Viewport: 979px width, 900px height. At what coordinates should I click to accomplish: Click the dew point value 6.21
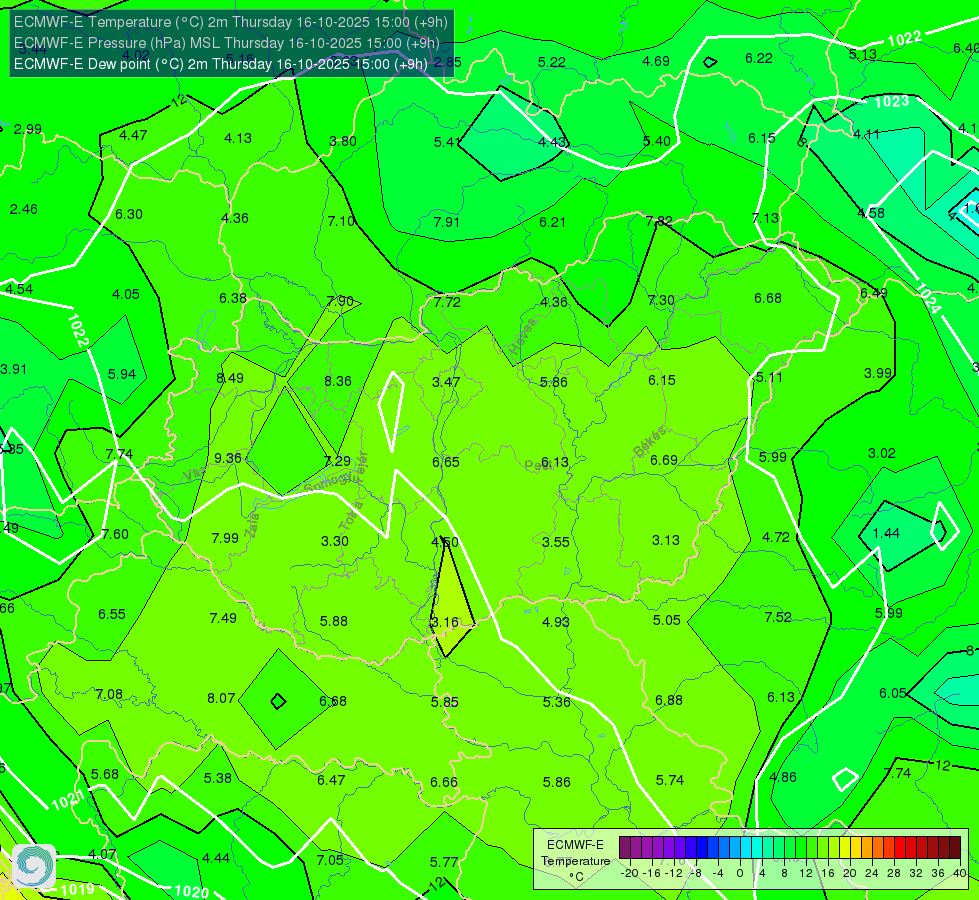click(553, 222)
